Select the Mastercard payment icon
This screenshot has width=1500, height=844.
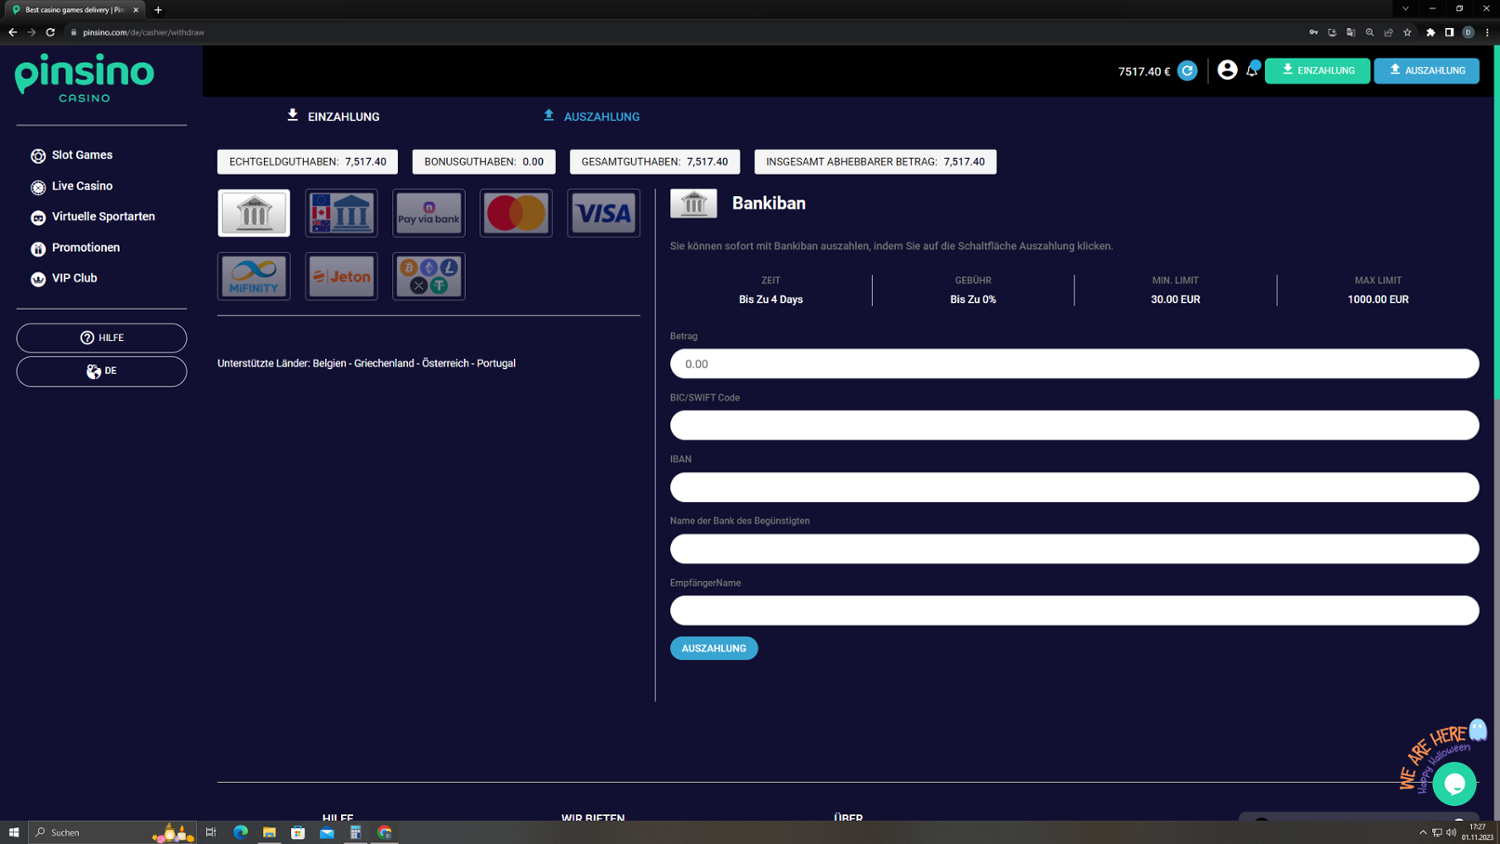tap(516, 213)
